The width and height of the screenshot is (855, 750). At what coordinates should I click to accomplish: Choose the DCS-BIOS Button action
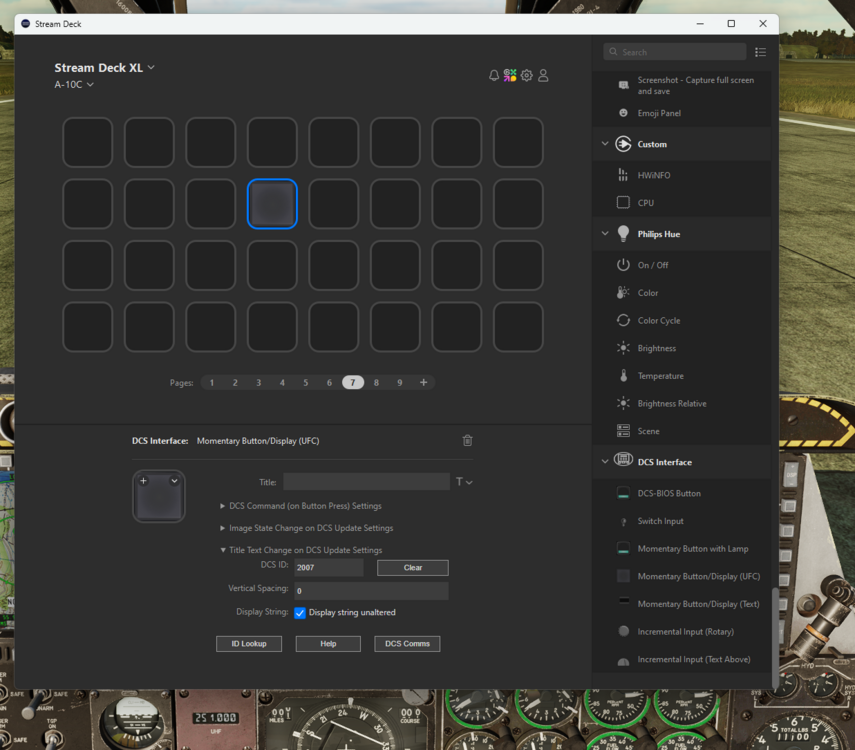point(669,493)
